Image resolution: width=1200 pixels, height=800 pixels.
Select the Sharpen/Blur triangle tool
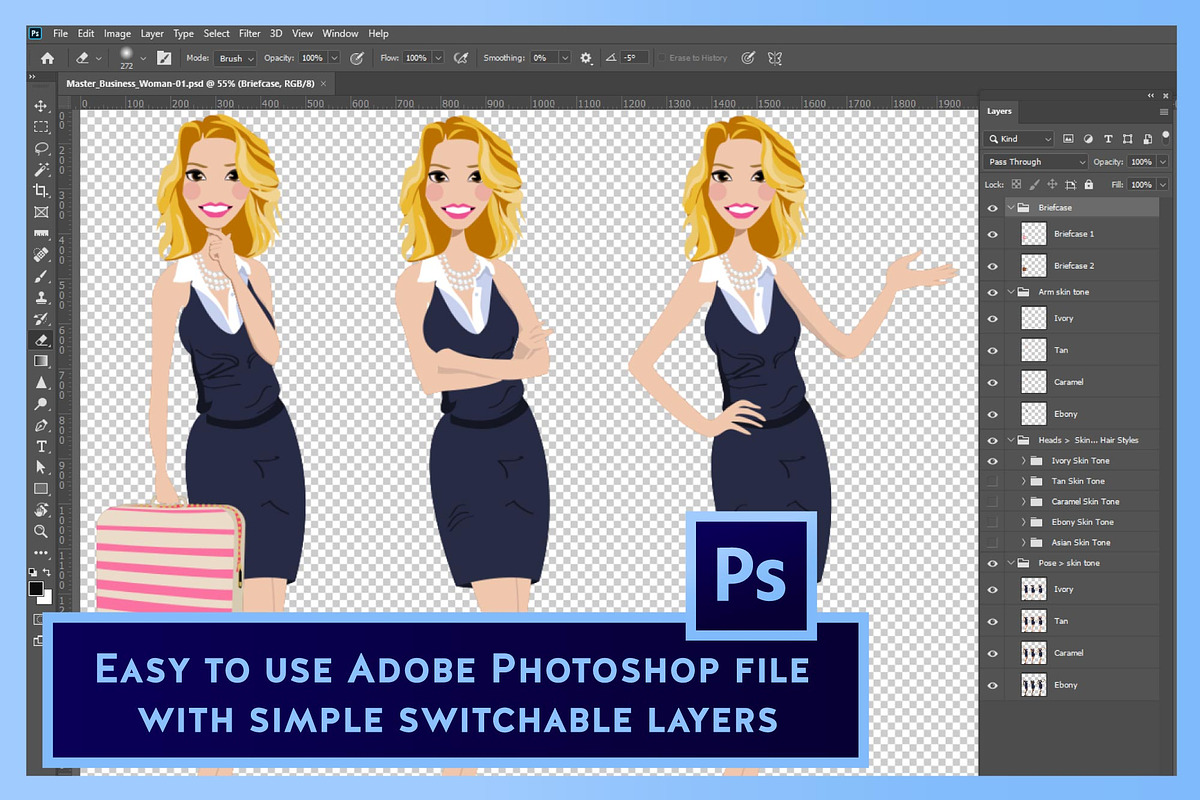[x=41, y=383]
